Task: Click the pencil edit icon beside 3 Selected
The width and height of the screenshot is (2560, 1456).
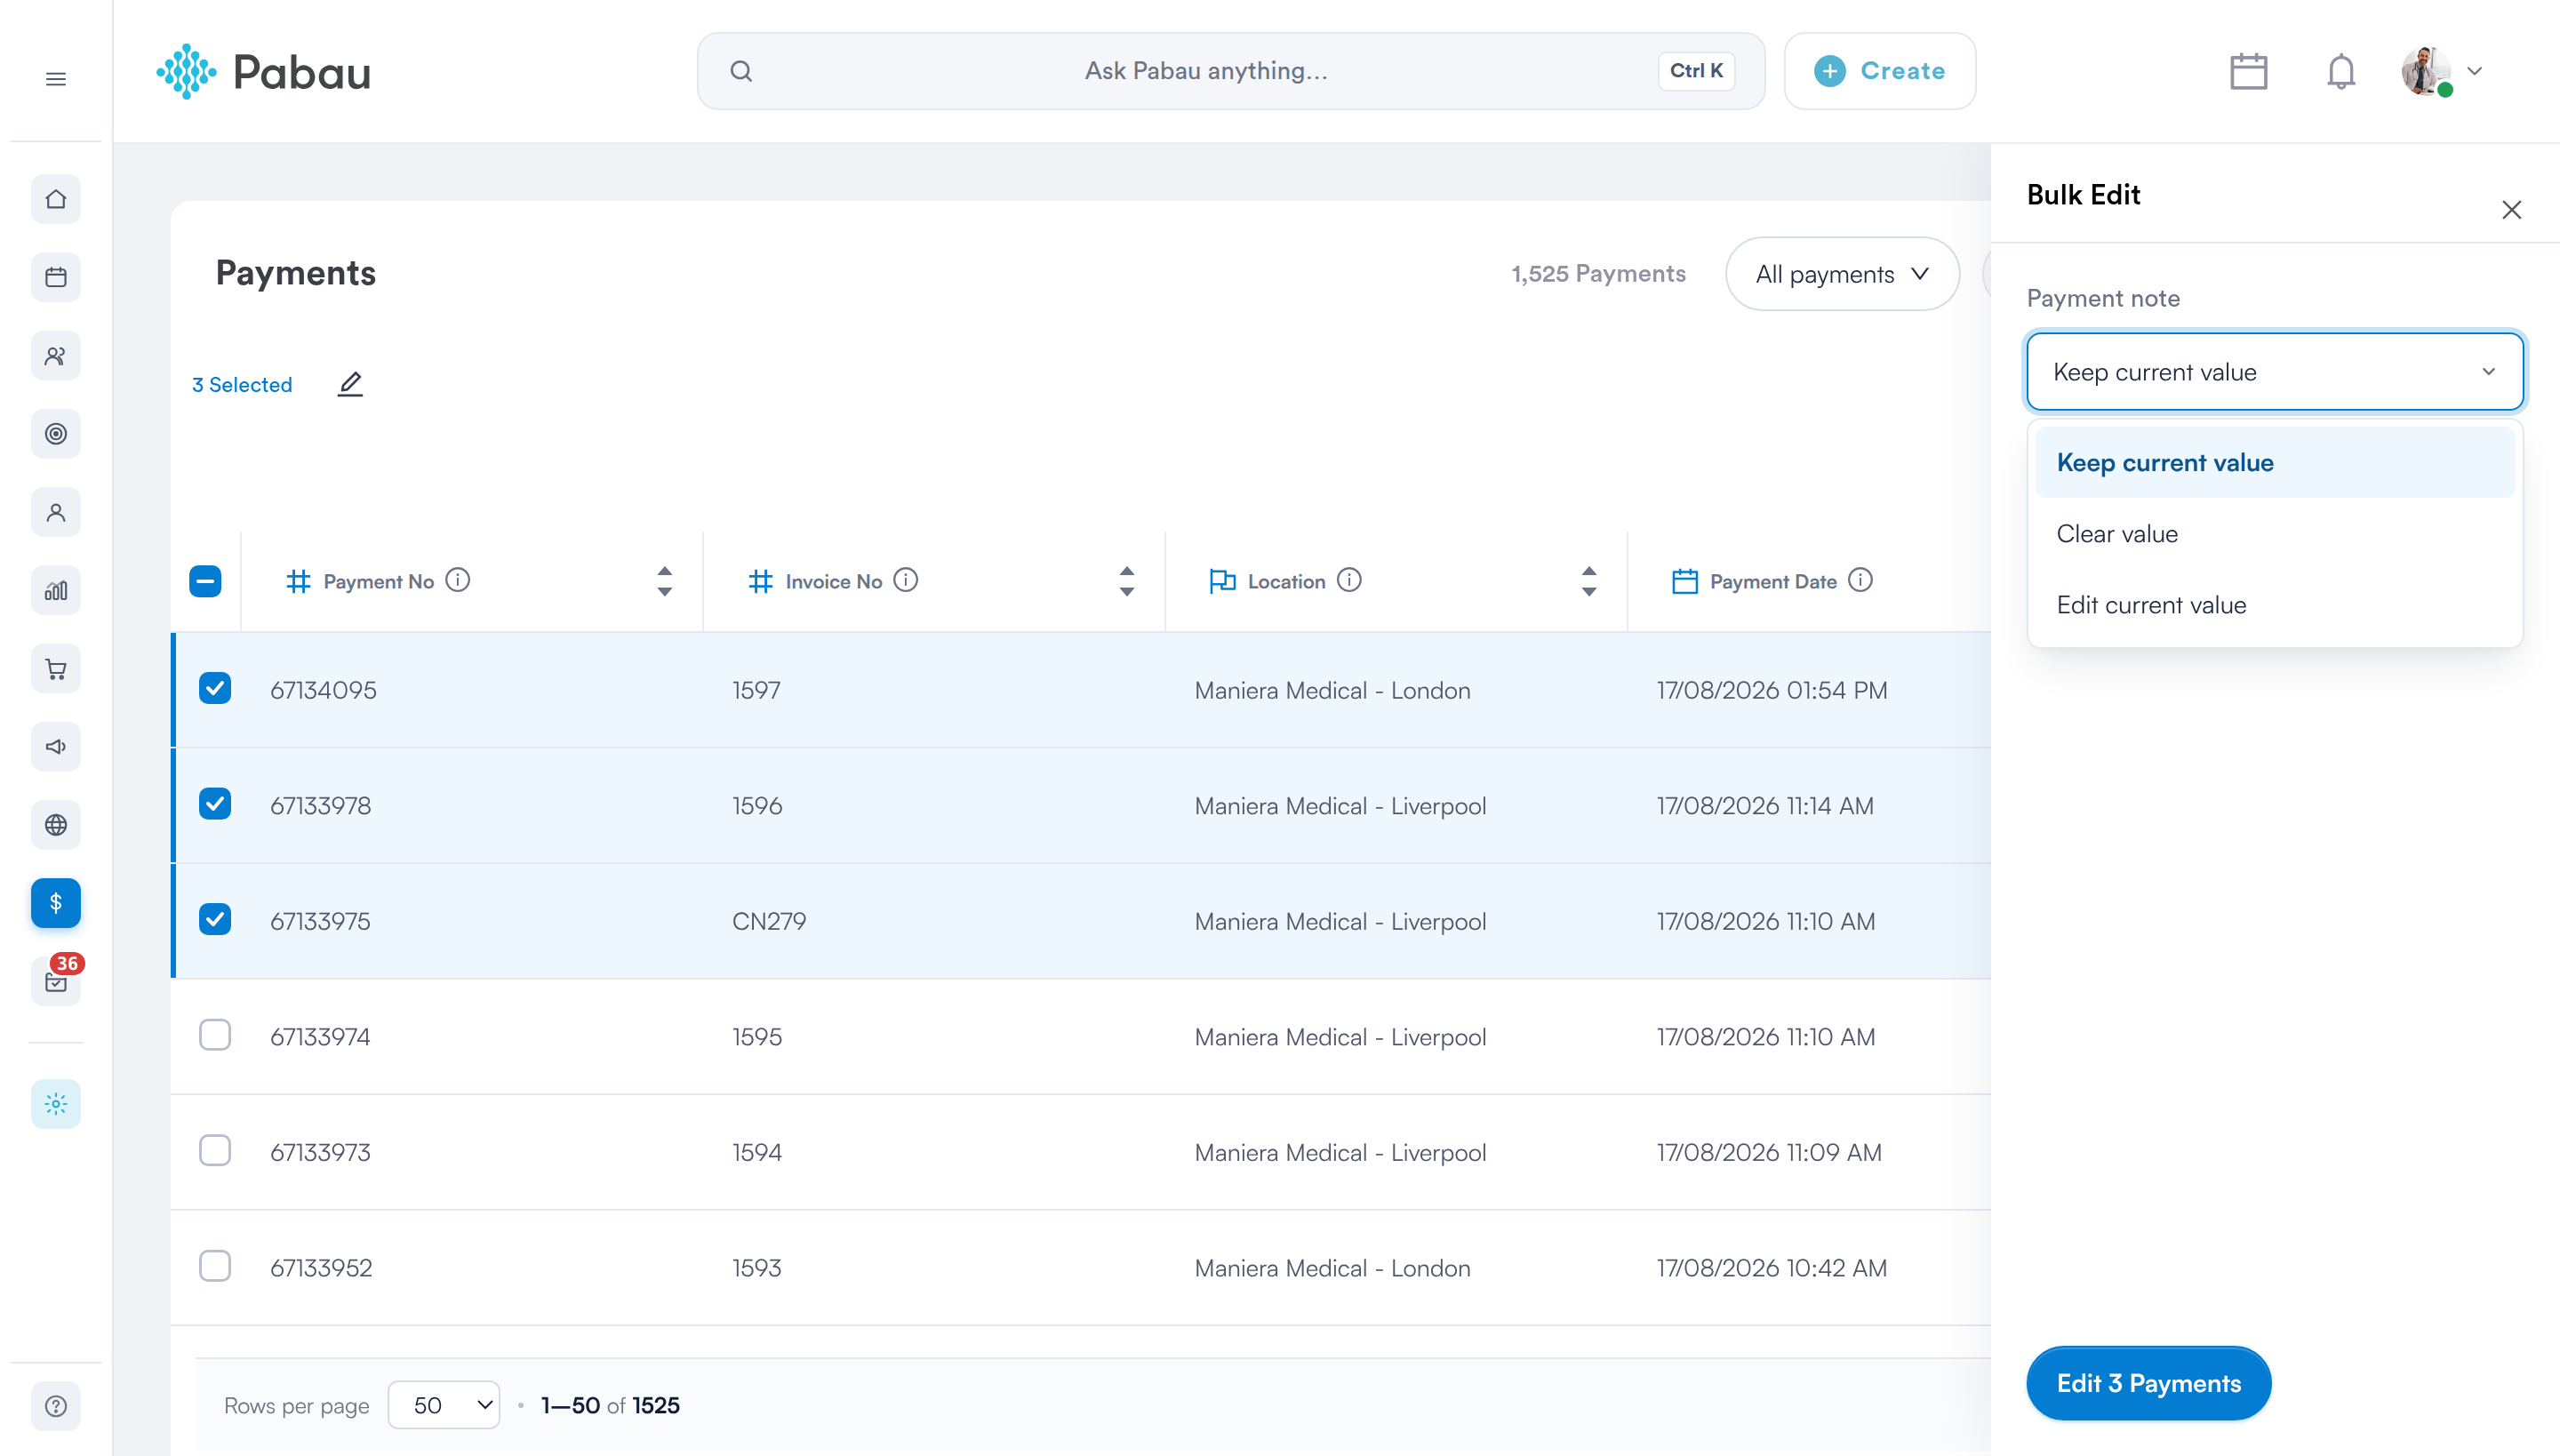Action: pyautogui.click(x=350, y=384)
